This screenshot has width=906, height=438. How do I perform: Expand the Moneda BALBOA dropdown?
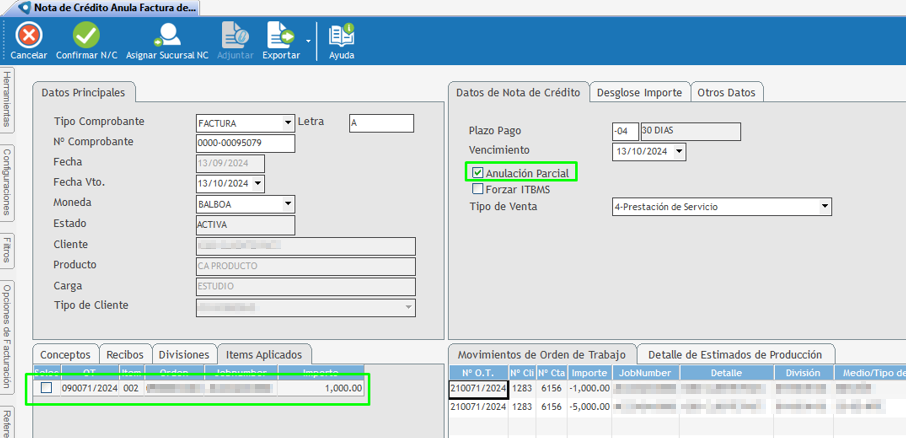(288, 204)
